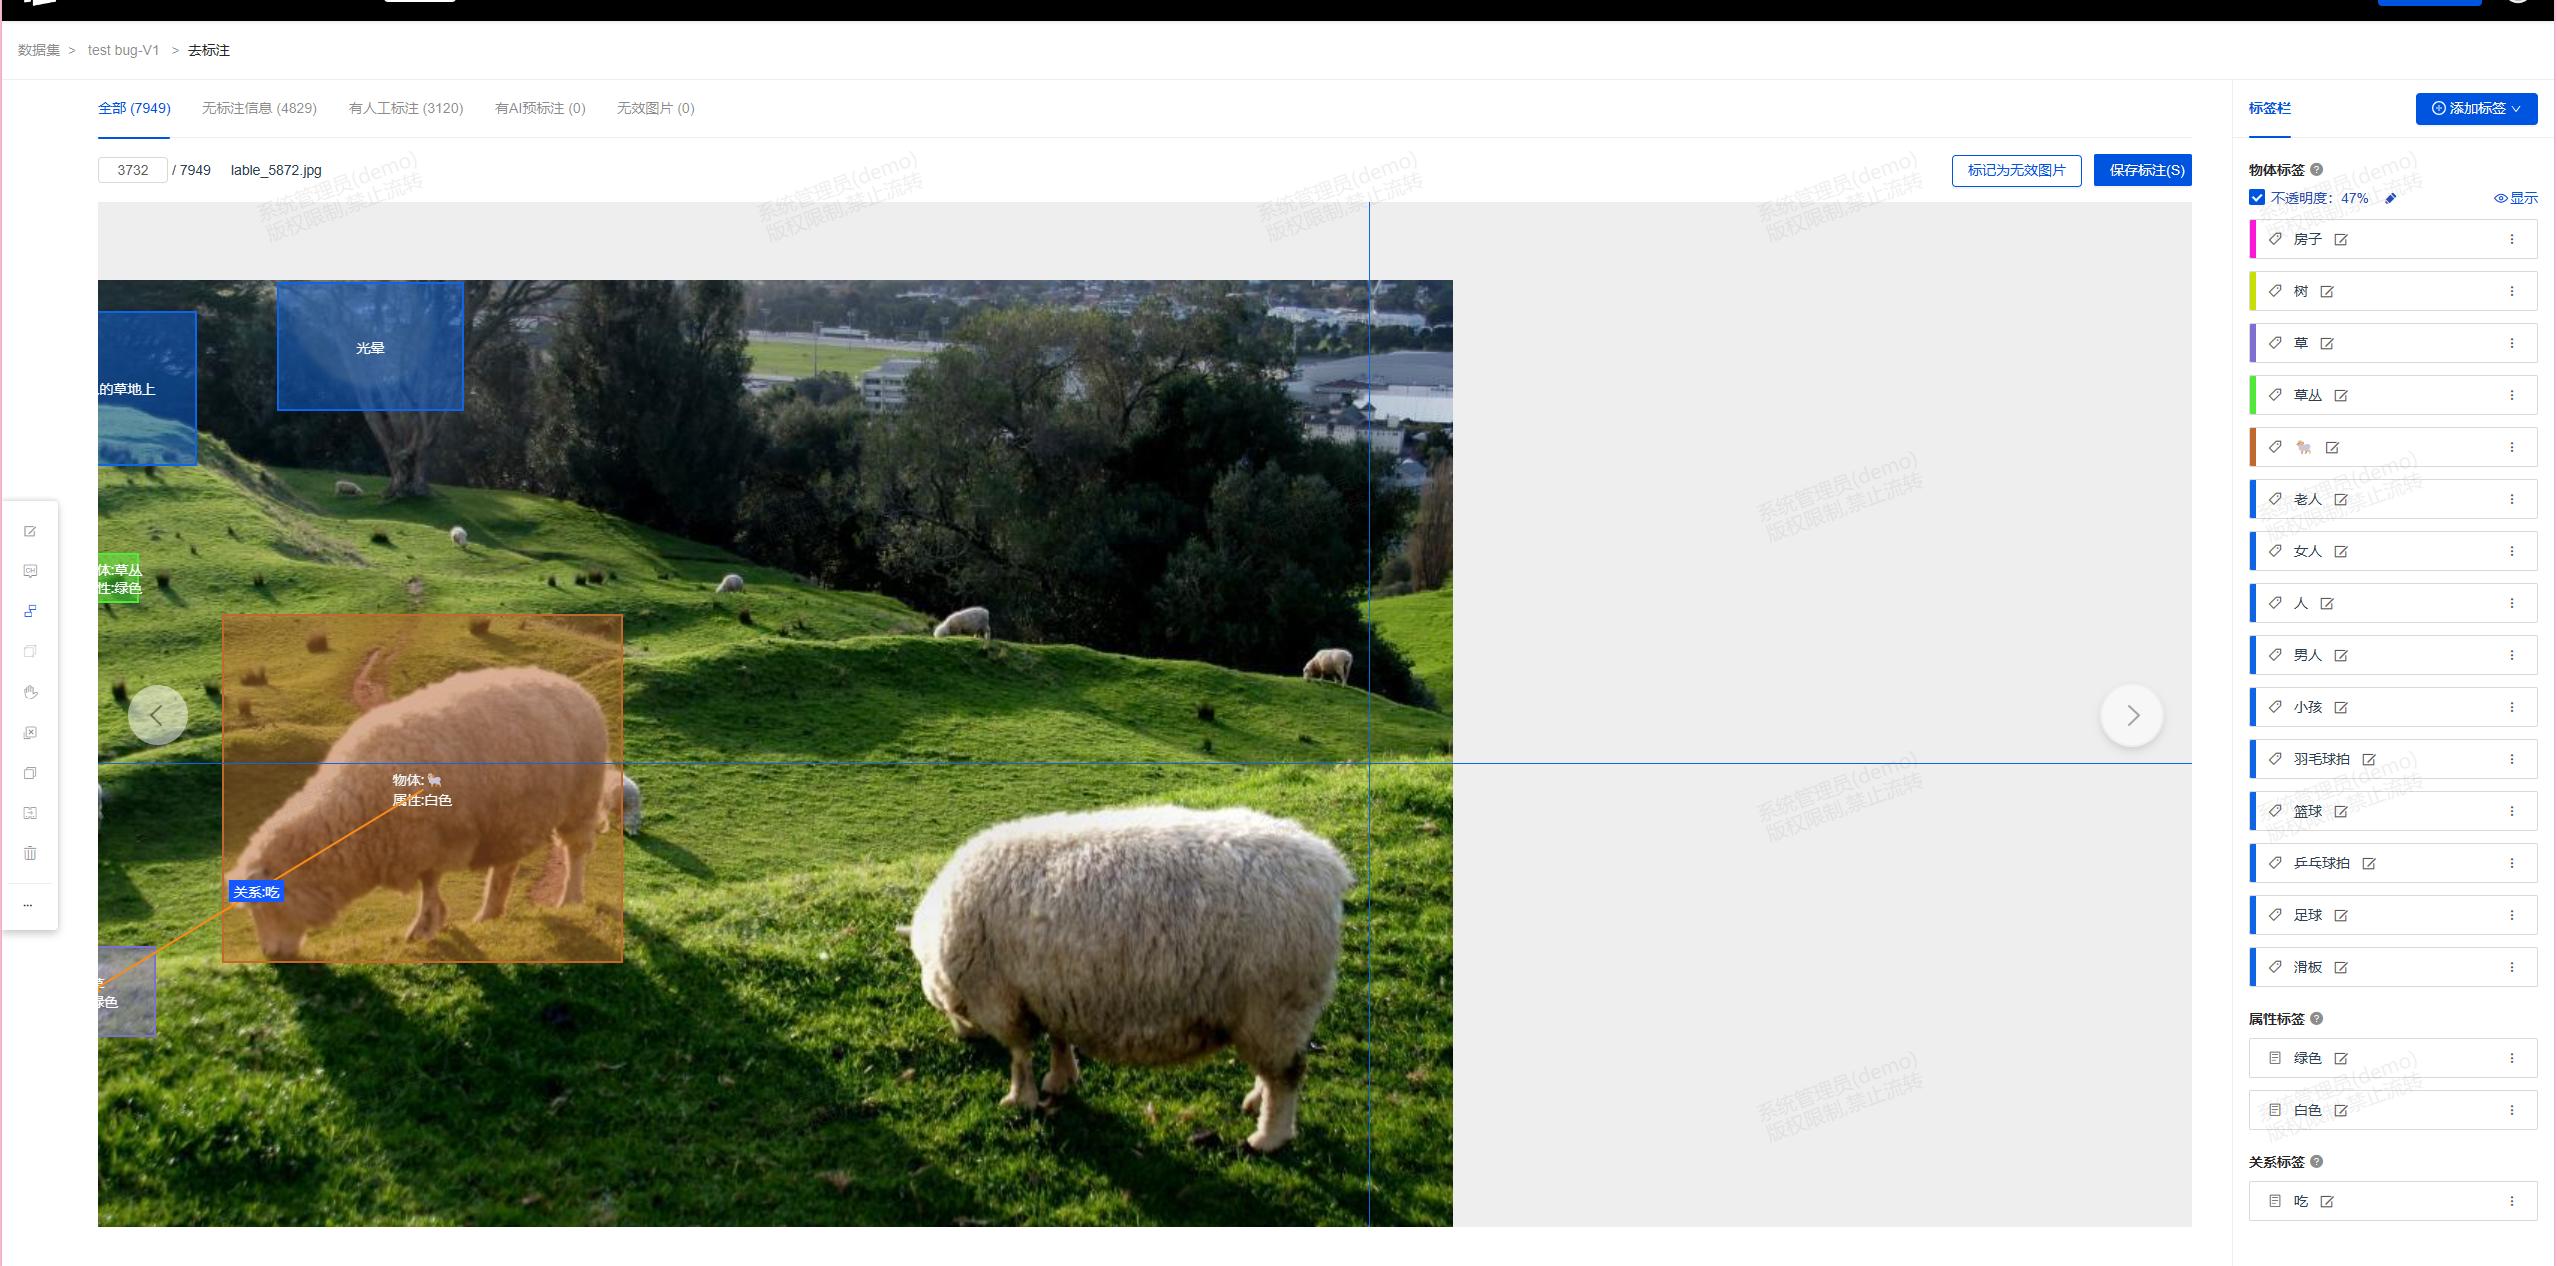This screenshot has height=1266, width=2557.
Task: Switch to 无标注信息 tab
Action: point(259,108)
